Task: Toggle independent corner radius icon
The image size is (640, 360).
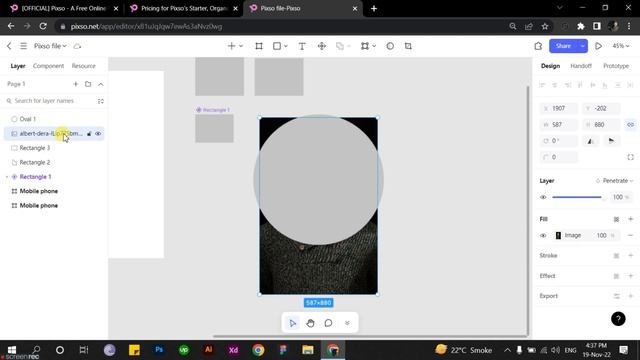Action: (631, 157)
